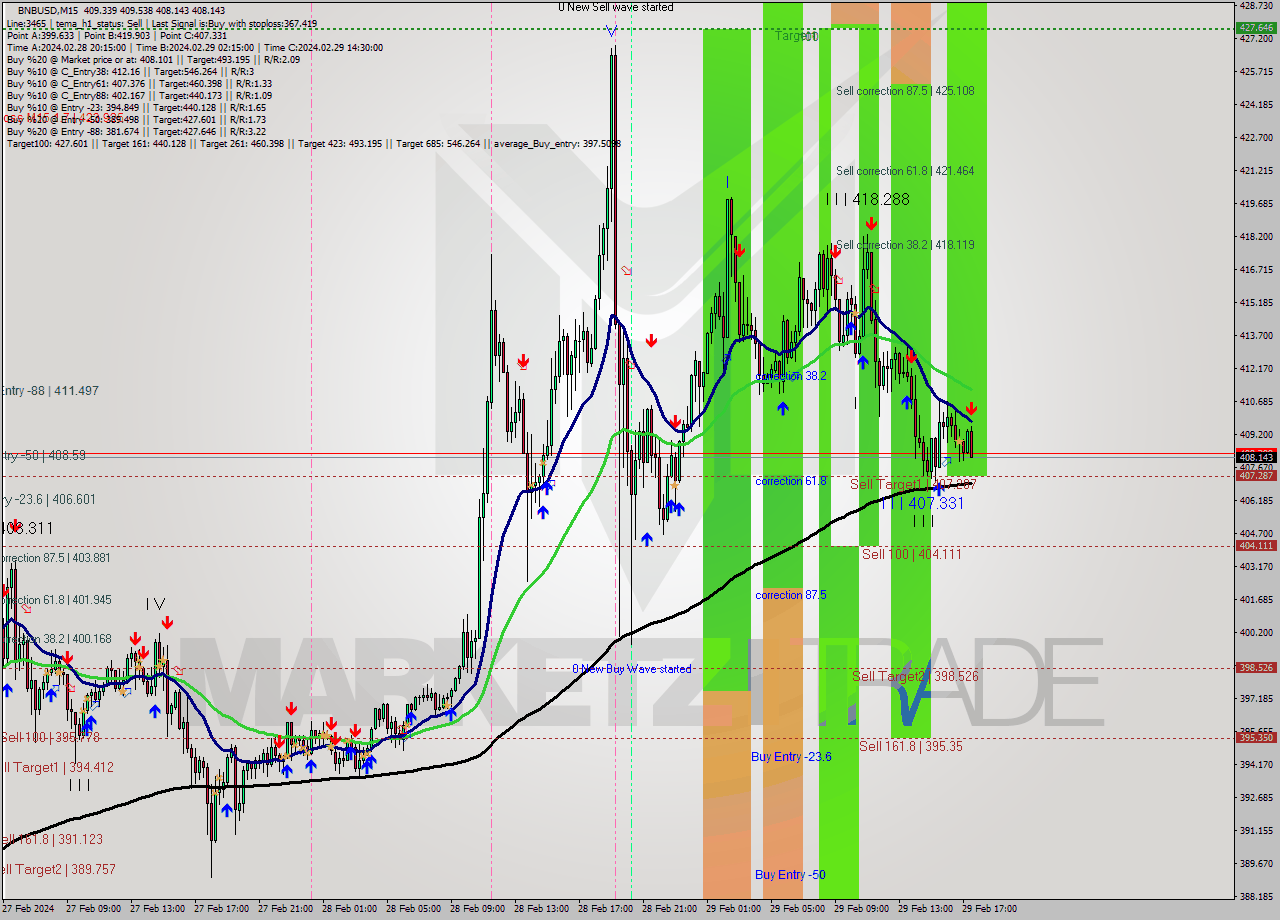Select the tema_h1_status Sell line at top
The width and height of the screenshot is (1280, 920).
(163, 23)
